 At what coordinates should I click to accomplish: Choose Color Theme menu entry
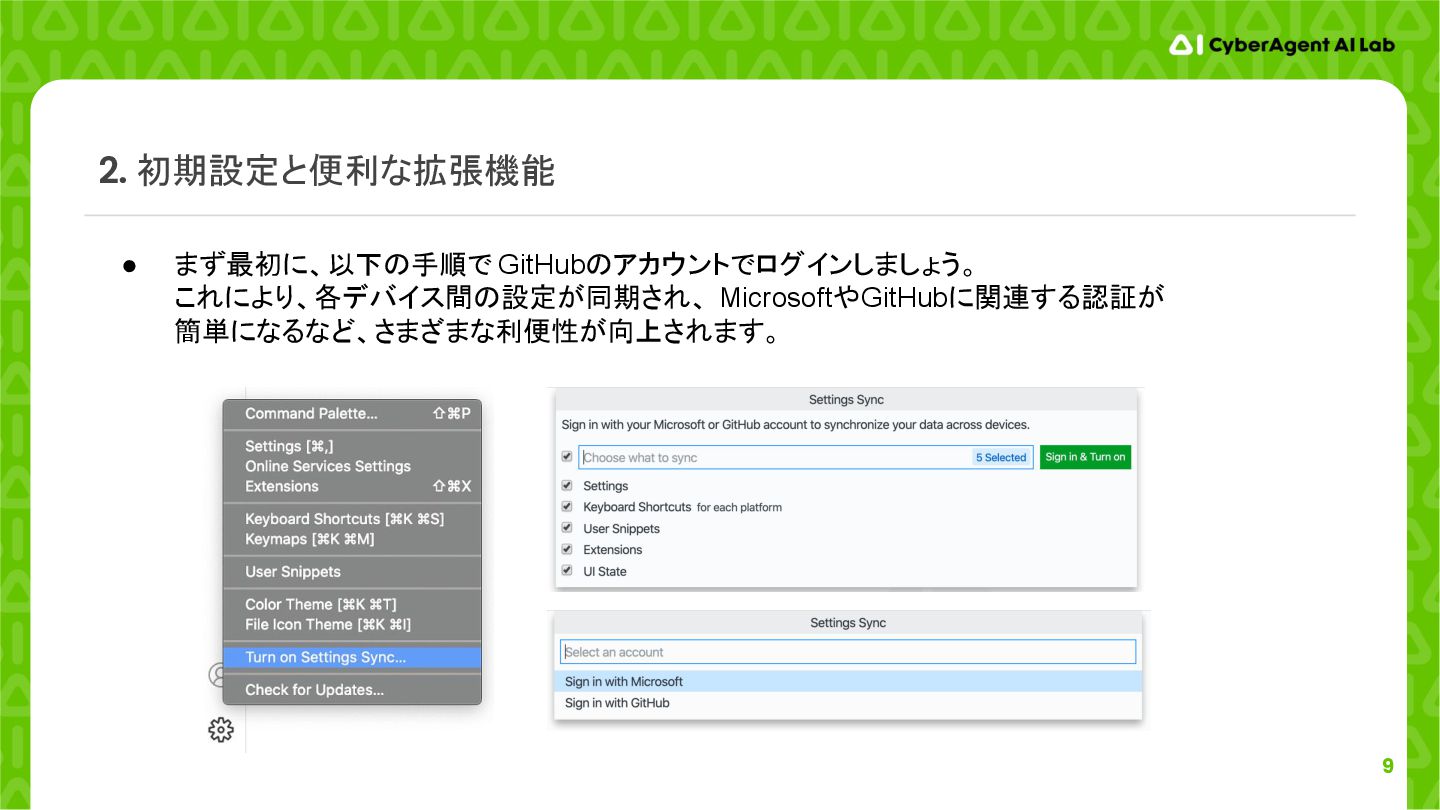(x=352, y=604)
